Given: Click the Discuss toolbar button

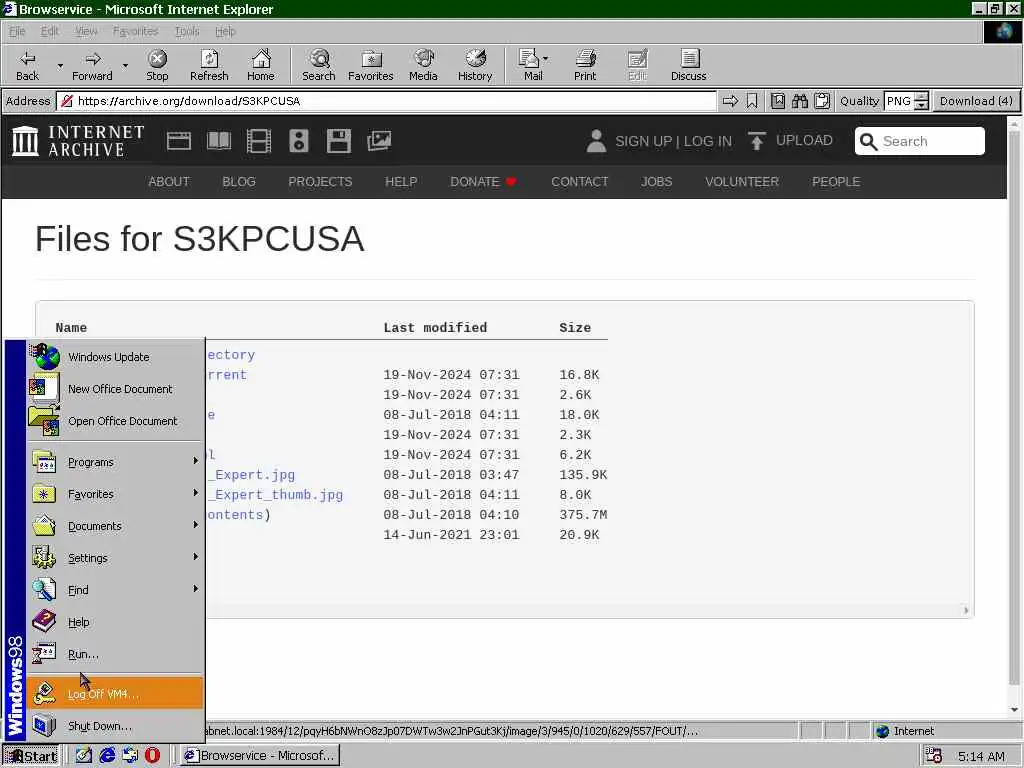Looking at the screenshot, I should tap(688, 65).
